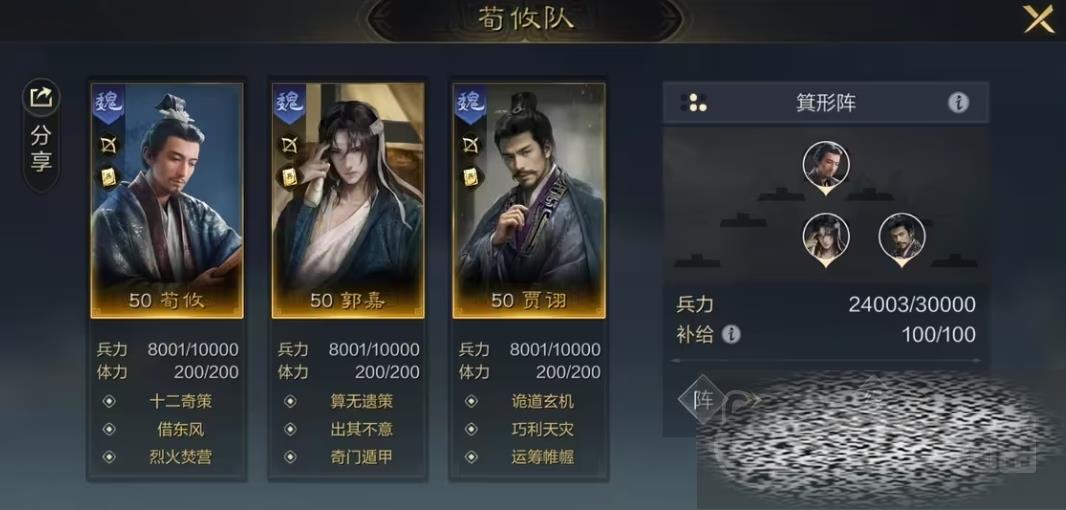Click the bow troop icon on 郭嘉's card
The height and width of the screenshot is (510, 1066).
pyautogui.click(x=290, y=145)
